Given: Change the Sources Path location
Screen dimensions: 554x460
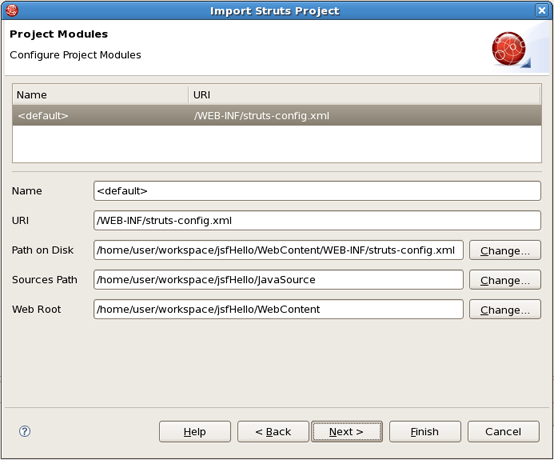Looking at the screenshot, I should (x=505, y=280).
